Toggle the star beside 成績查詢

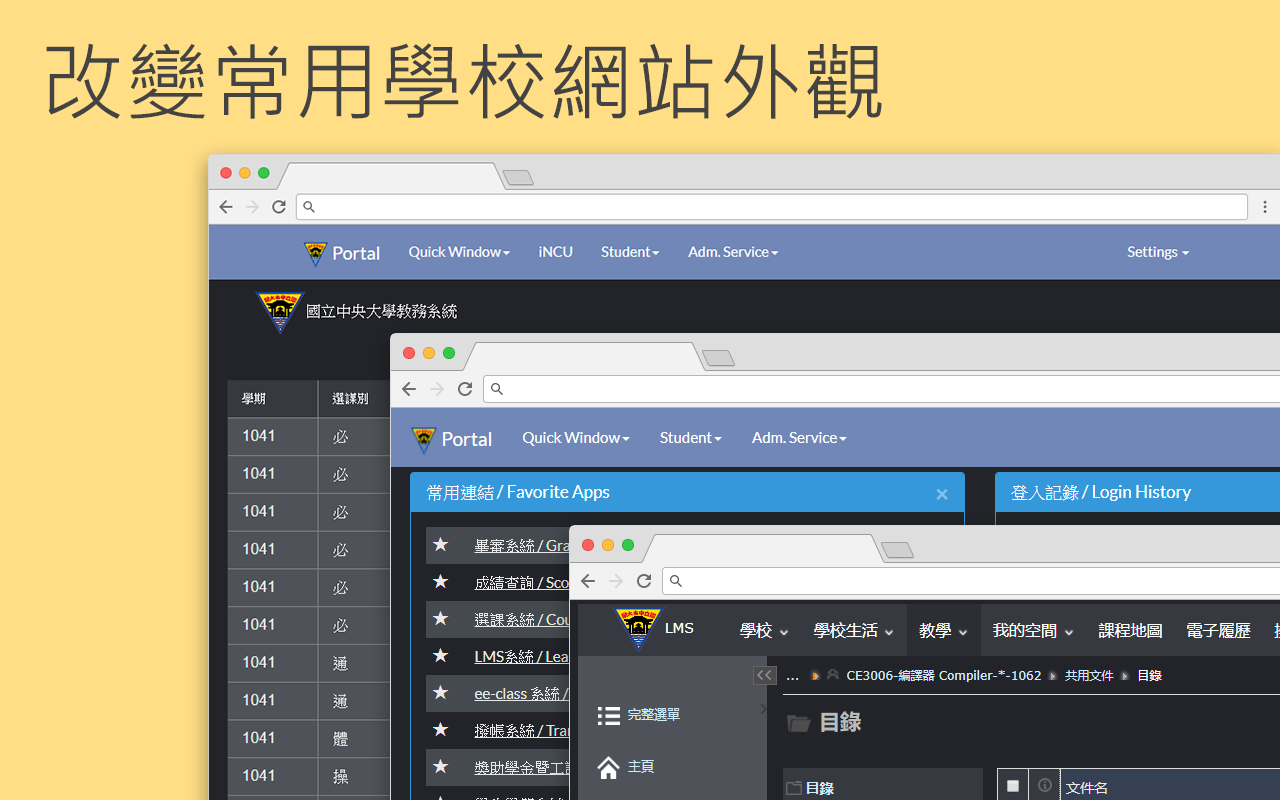(x=440, y=582)
